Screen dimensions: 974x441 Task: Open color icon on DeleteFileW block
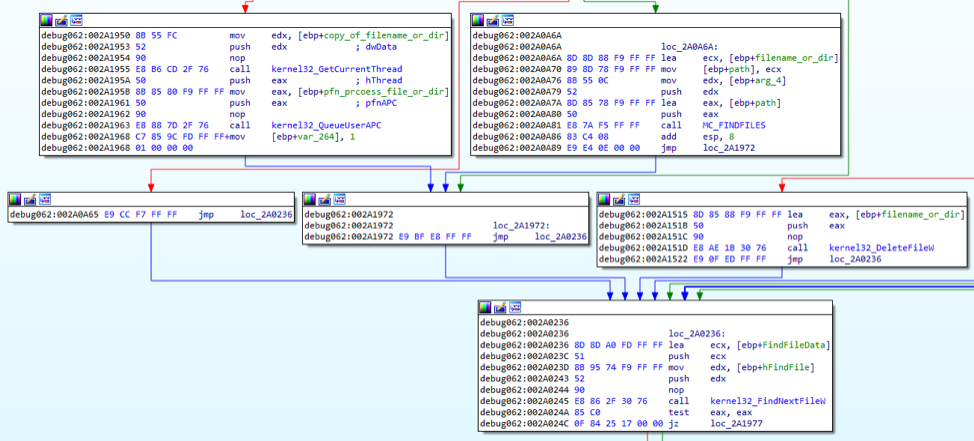pos(605,199)
